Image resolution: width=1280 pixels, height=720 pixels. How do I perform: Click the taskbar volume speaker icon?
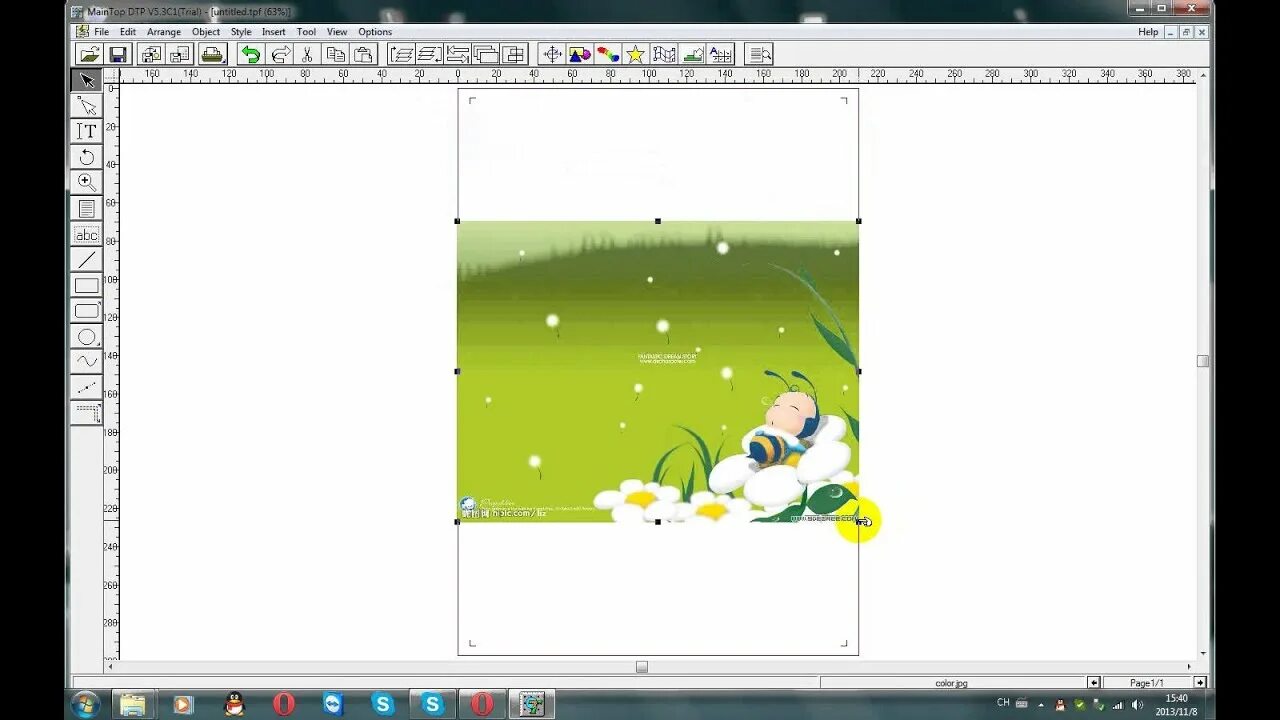click(x=1136, y=705)
